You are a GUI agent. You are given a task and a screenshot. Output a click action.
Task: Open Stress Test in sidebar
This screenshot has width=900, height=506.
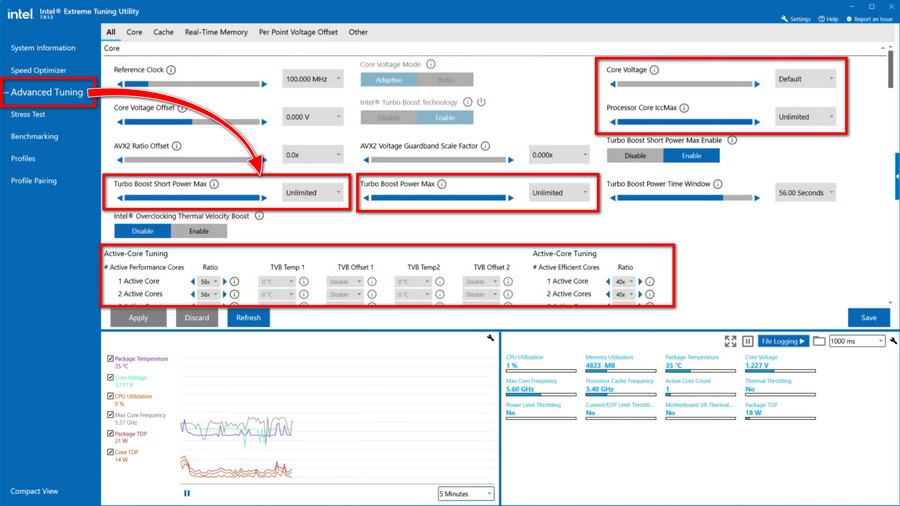(28, 114)
